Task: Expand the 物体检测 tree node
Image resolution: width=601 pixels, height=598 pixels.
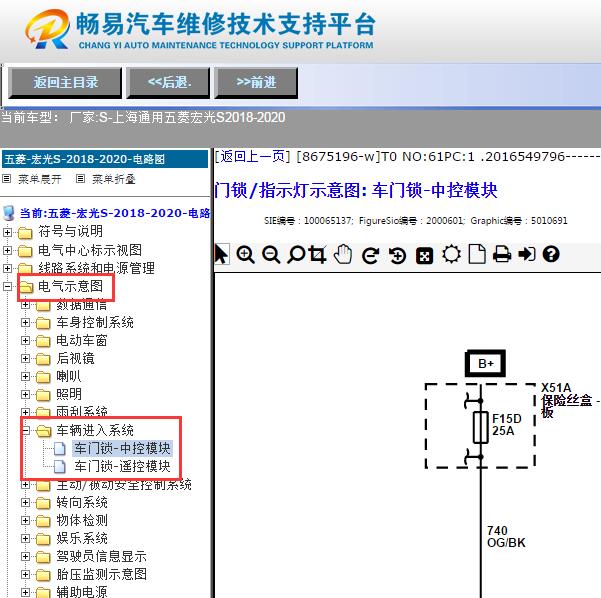Action: [25, 520]
